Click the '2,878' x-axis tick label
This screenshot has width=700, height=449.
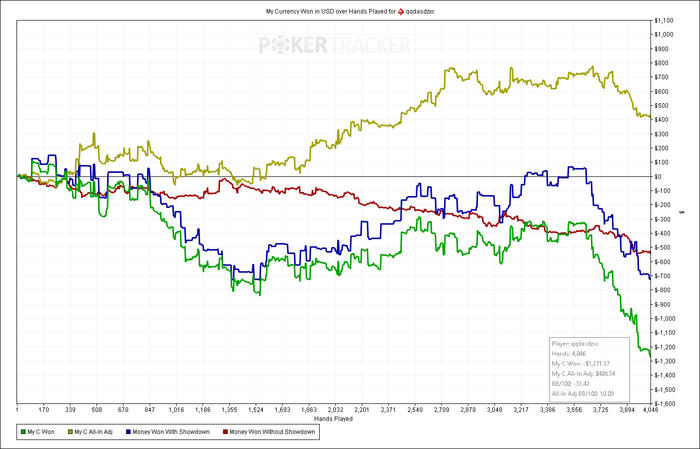[x=468, y=409]
